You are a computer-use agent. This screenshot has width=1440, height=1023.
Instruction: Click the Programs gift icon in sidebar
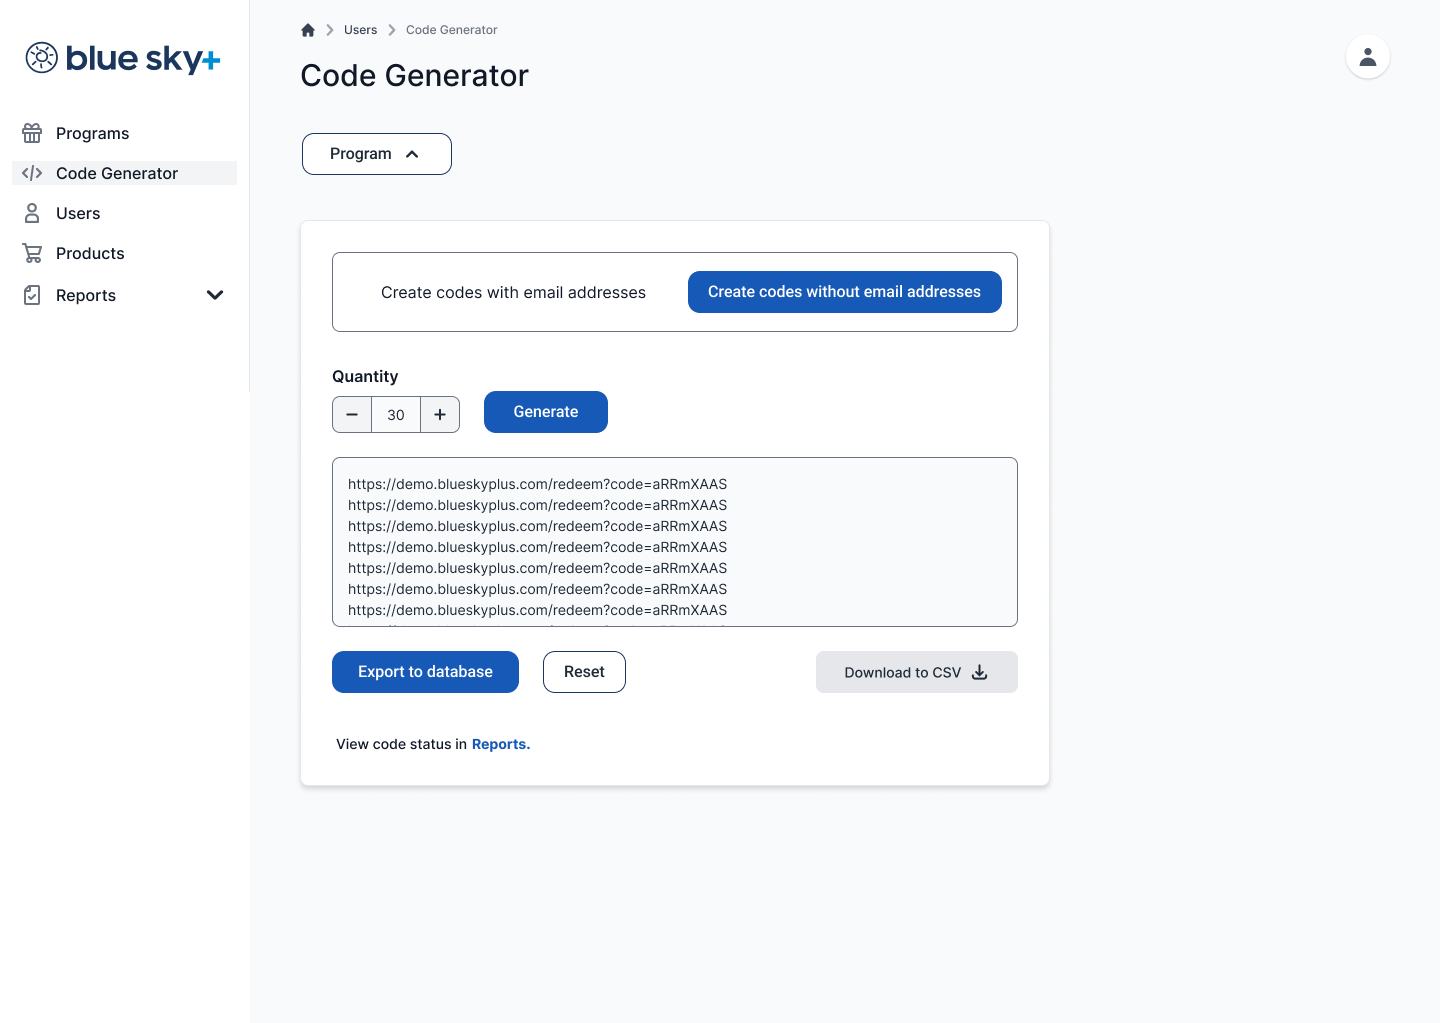pos(32,133)
